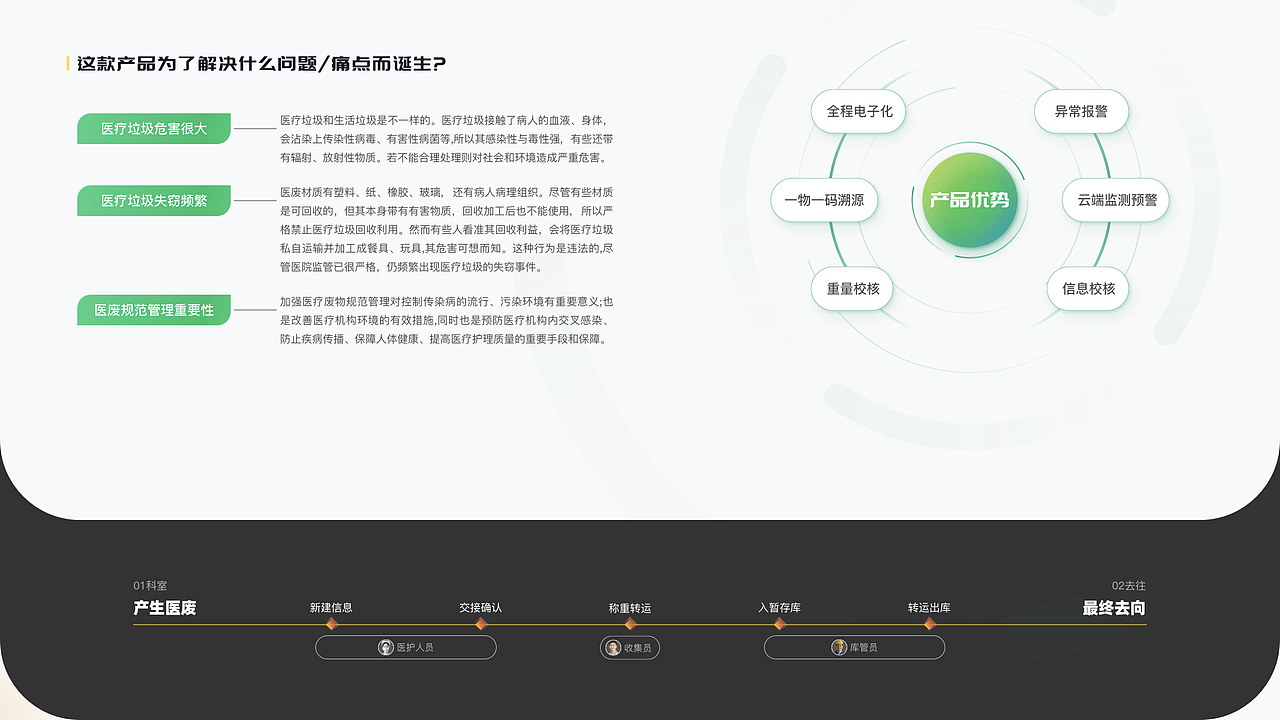Click the 医疗垃圾危害很大 green label

[154, 129]
